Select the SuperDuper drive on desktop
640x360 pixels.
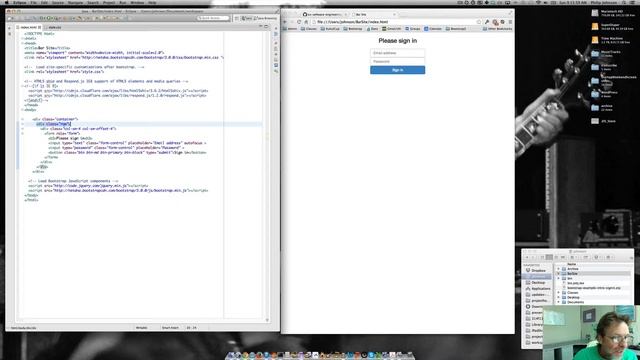[x=595, y=27]
